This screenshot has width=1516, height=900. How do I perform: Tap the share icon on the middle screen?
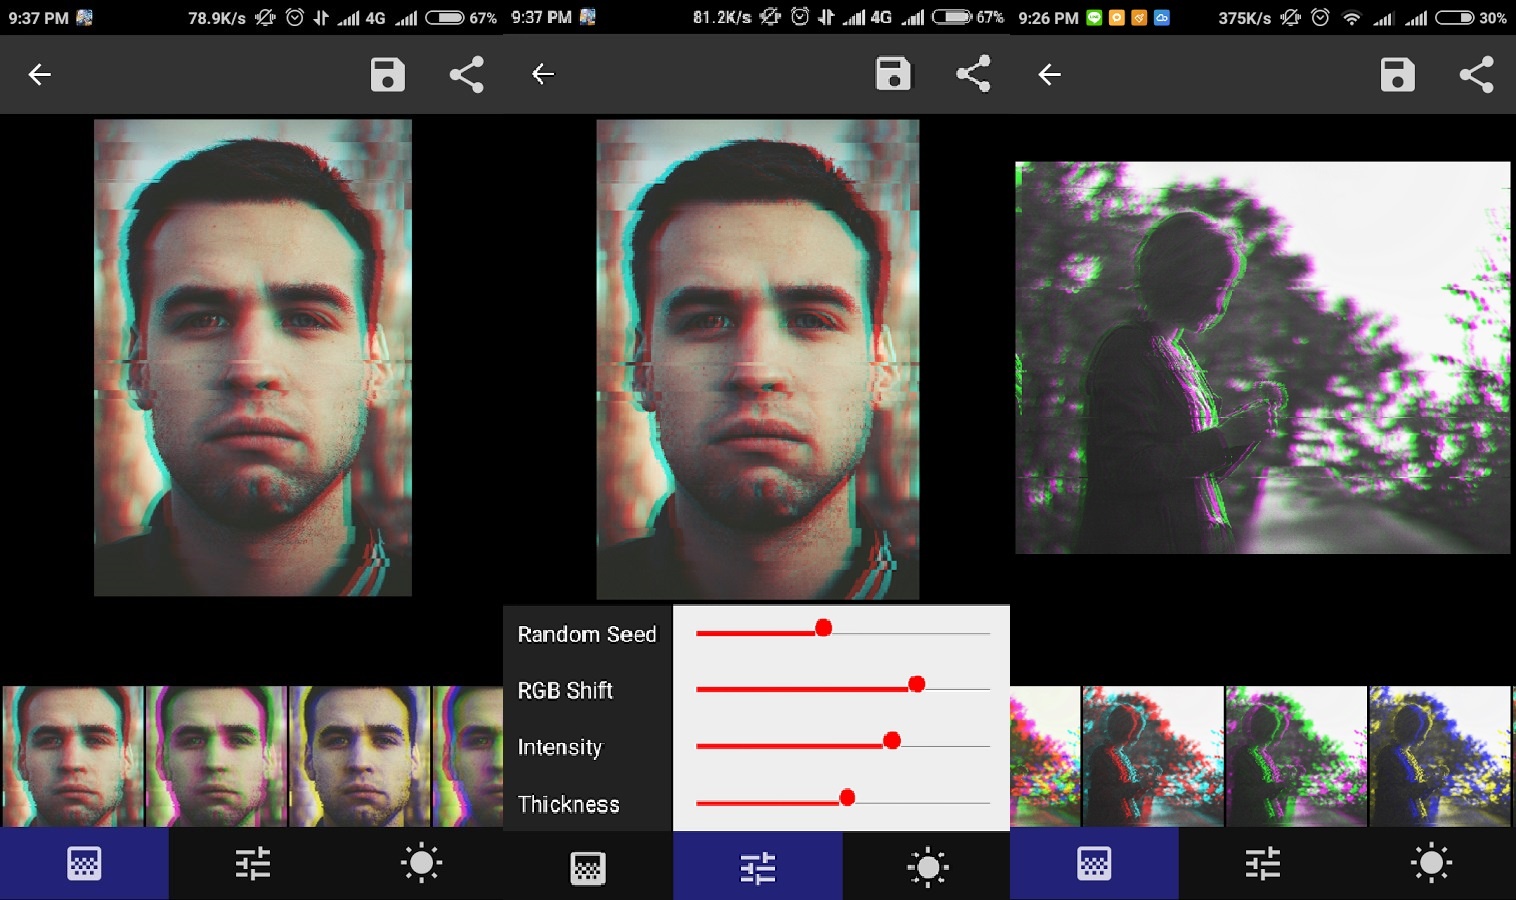(973, 74)
